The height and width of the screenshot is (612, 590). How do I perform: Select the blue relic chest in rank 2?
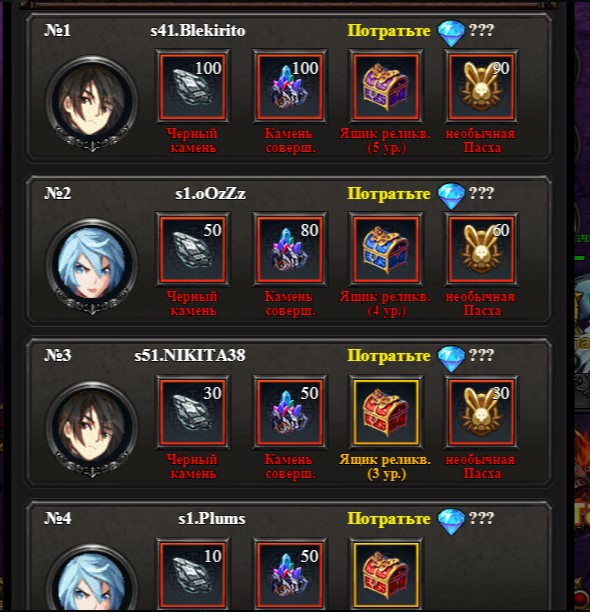point(386,249)
